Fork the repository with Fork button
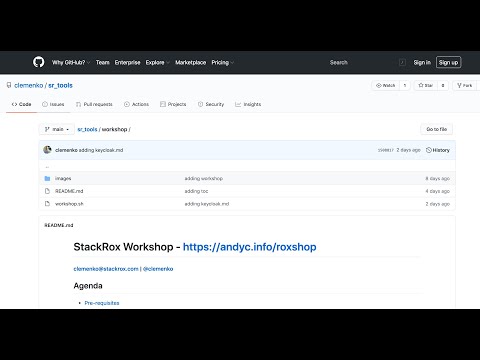480x360 pixels. (x=465, y=86)
